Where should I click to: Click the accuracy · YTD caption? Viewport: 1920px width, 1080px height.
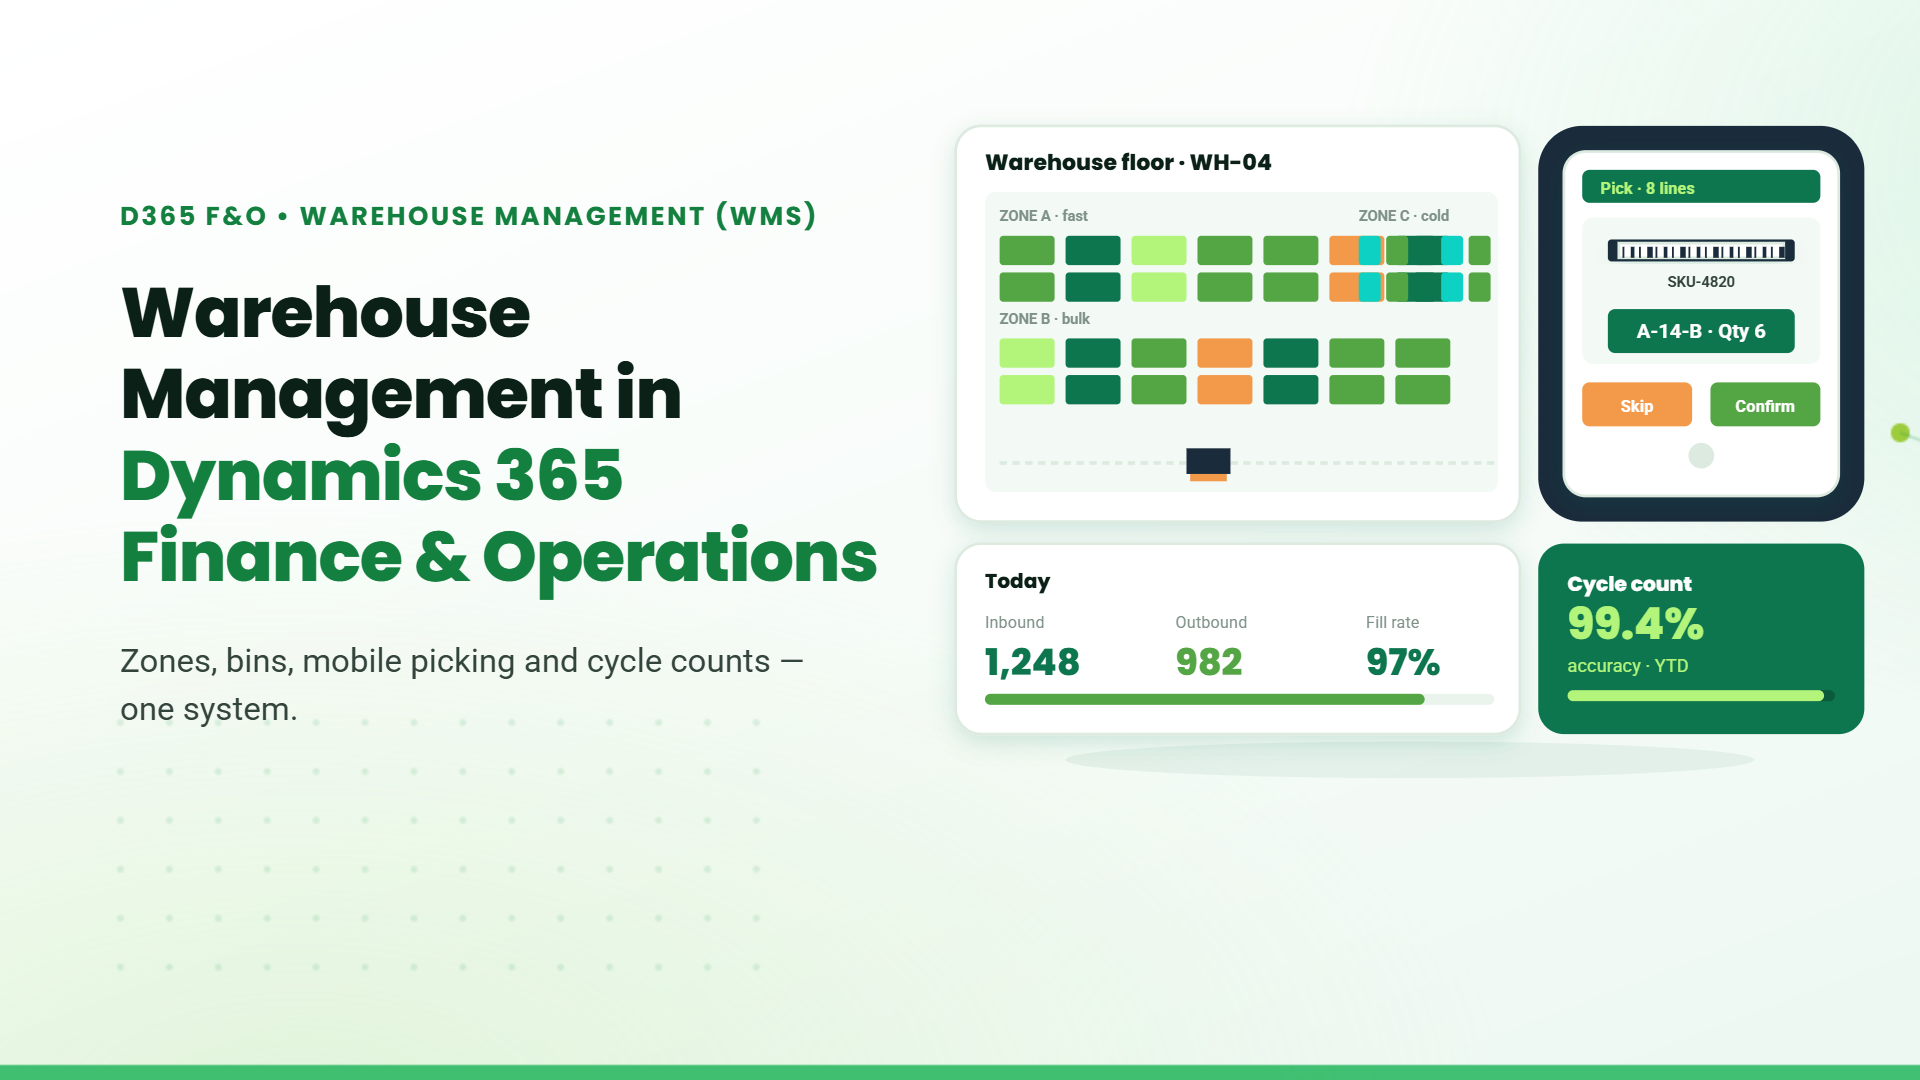1627,666
